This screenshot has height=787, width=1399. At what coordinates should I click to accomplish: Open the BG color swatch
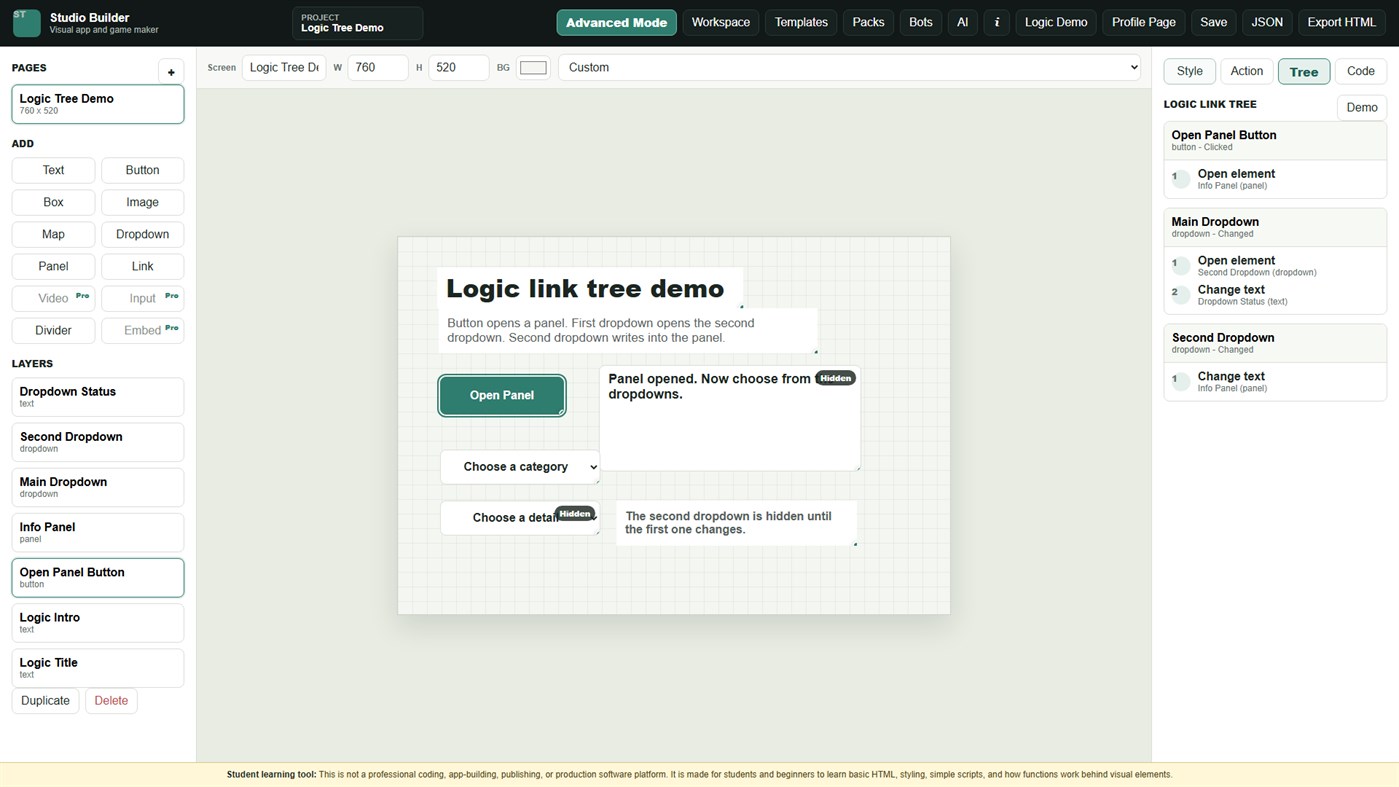point(534,68)
